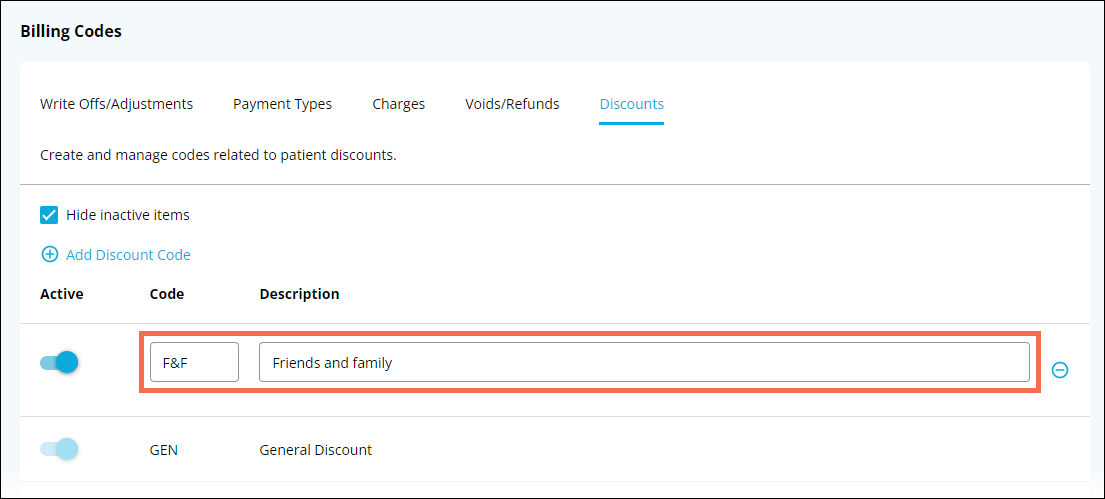Viewport: 1105px width, 499px height.
Task: Click the Description column header
Action: click(x=299, y=294)
